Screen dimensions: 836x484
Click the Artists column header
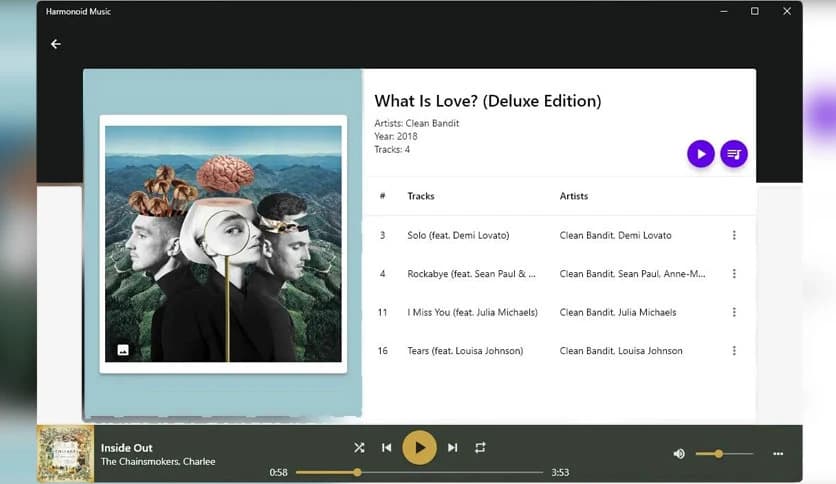pos(574,196)
